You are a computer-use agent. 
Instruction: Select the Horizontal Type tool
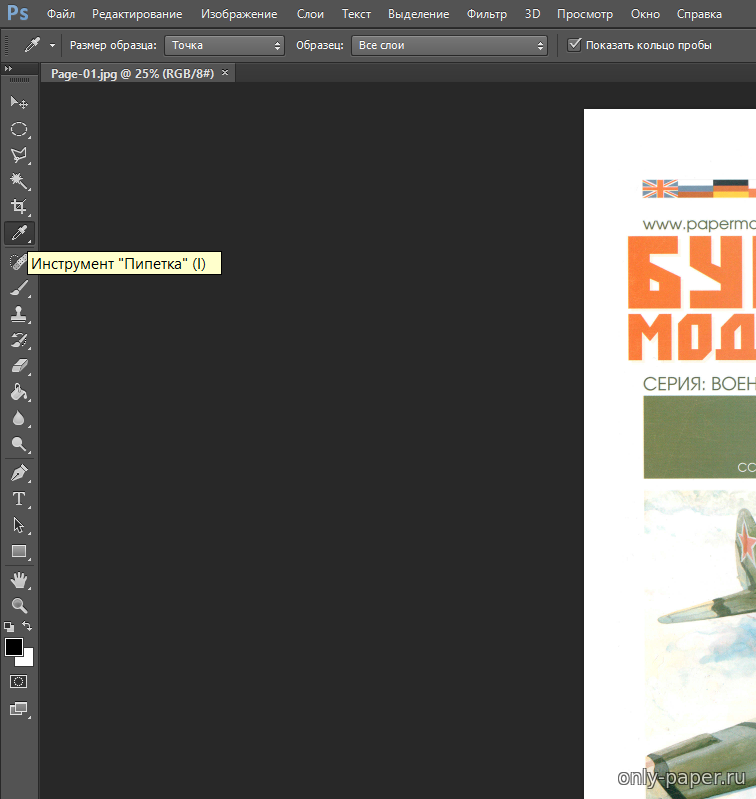click(18, 499)
